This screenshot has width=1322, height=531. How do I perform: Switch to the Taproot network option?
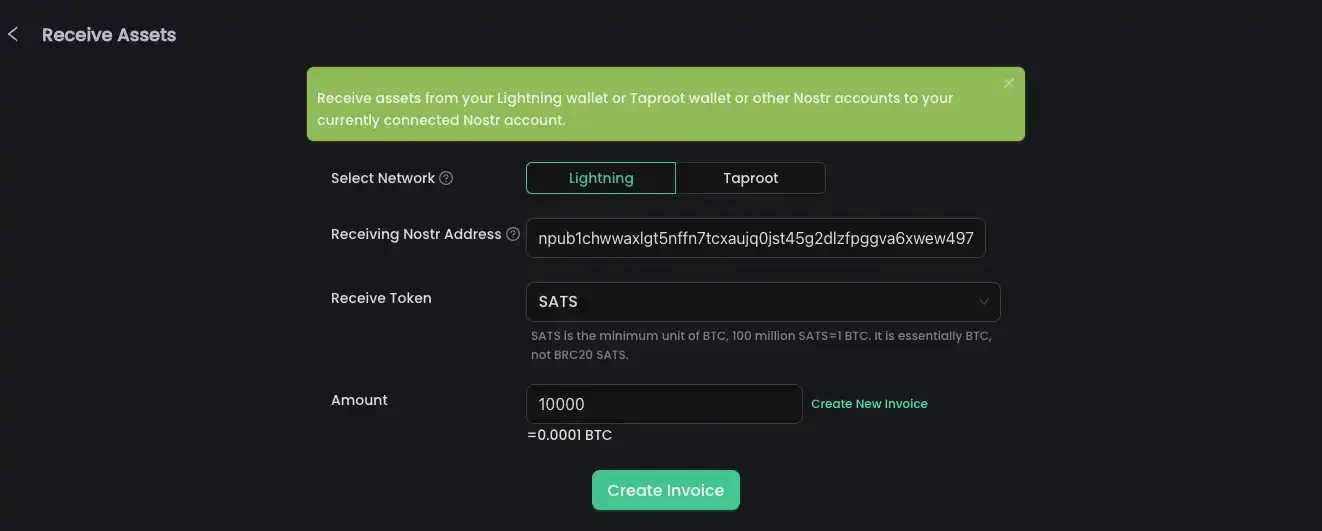(x=751, y=178)
